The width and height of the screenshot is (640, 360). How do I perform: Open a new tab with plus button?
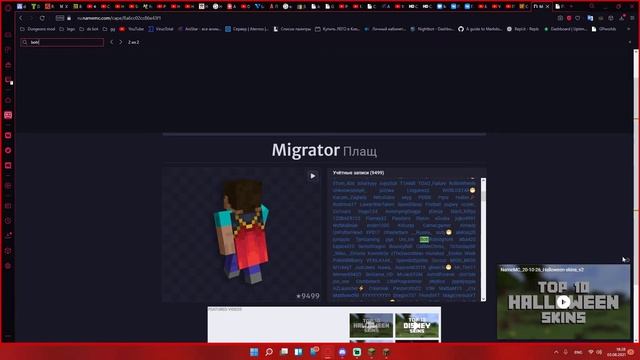[x=571, y=7]
